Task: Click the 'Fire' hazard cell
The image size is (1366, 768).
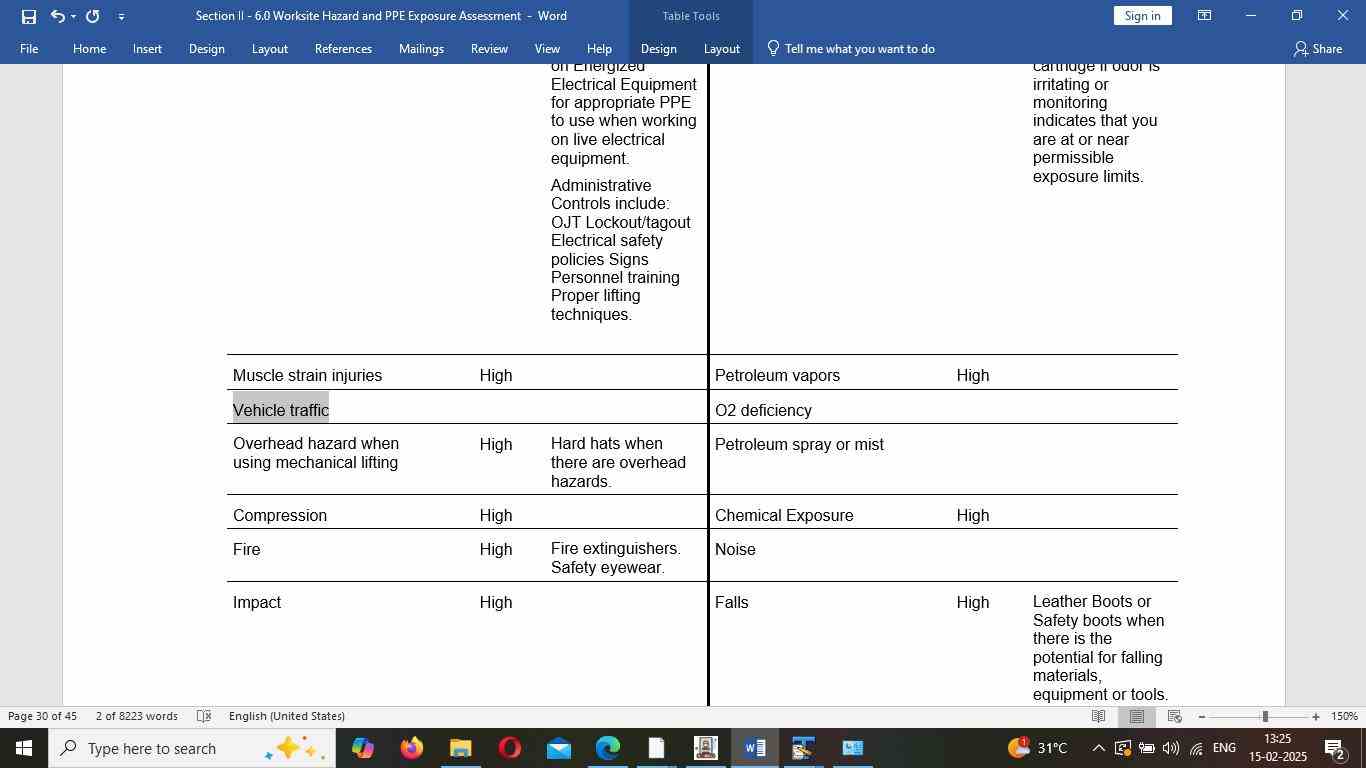Action: coord(246,549)
